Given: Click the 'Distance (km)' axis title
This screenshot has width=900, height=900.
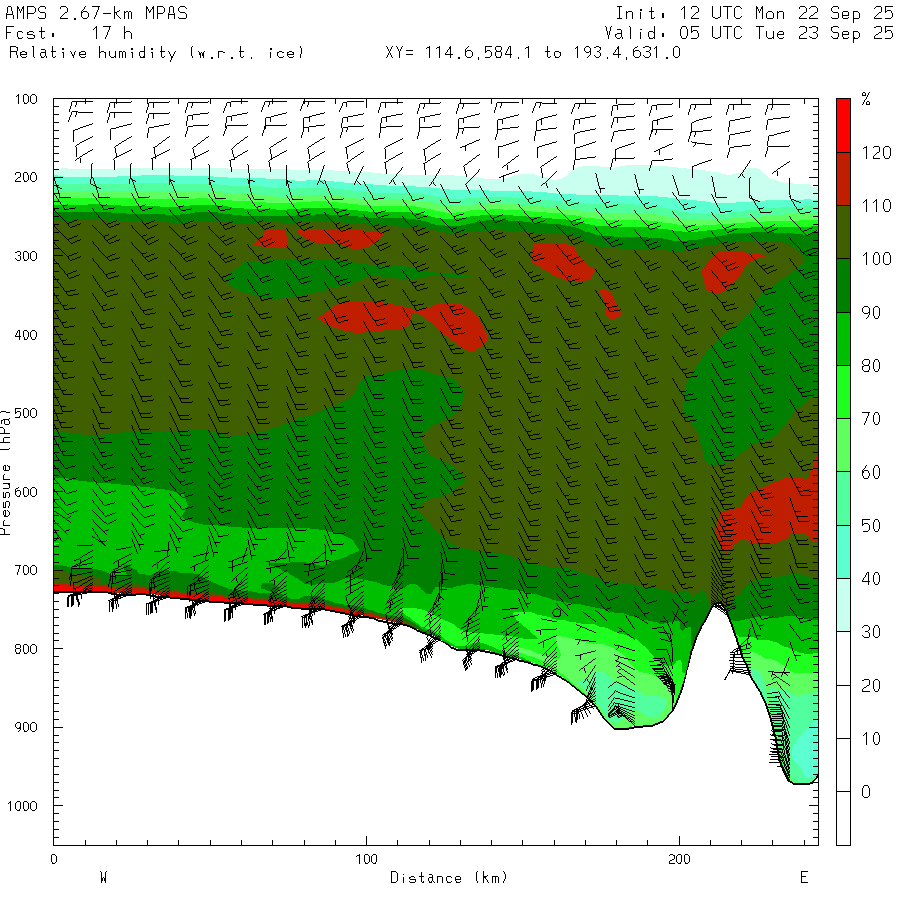Looking at the screenshot, I should [x=449, y=878].
